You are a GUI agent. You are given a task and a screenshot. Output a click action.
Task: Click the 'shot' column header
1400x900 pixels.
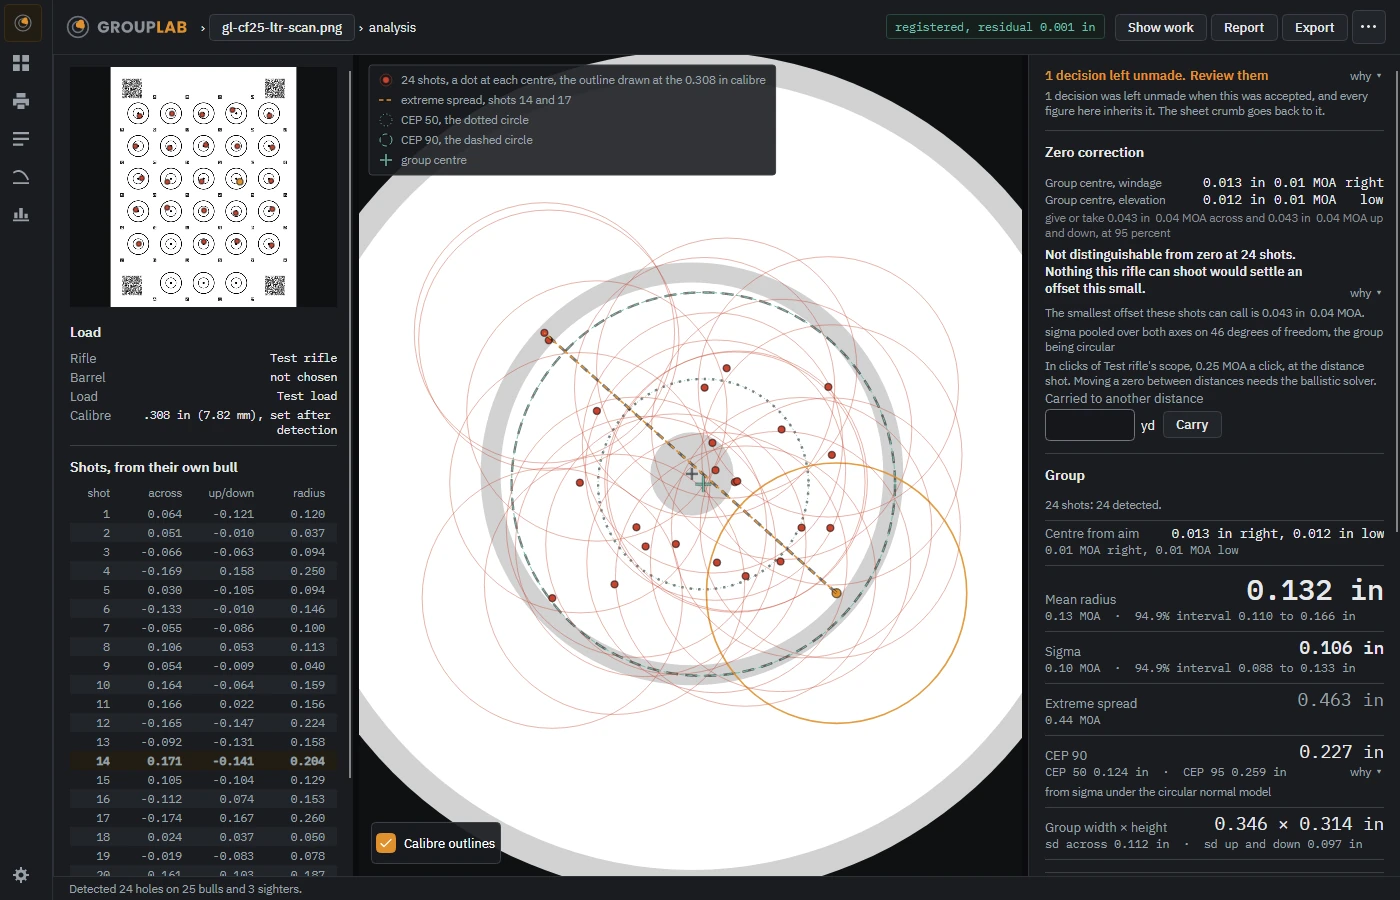coord(99,493)
